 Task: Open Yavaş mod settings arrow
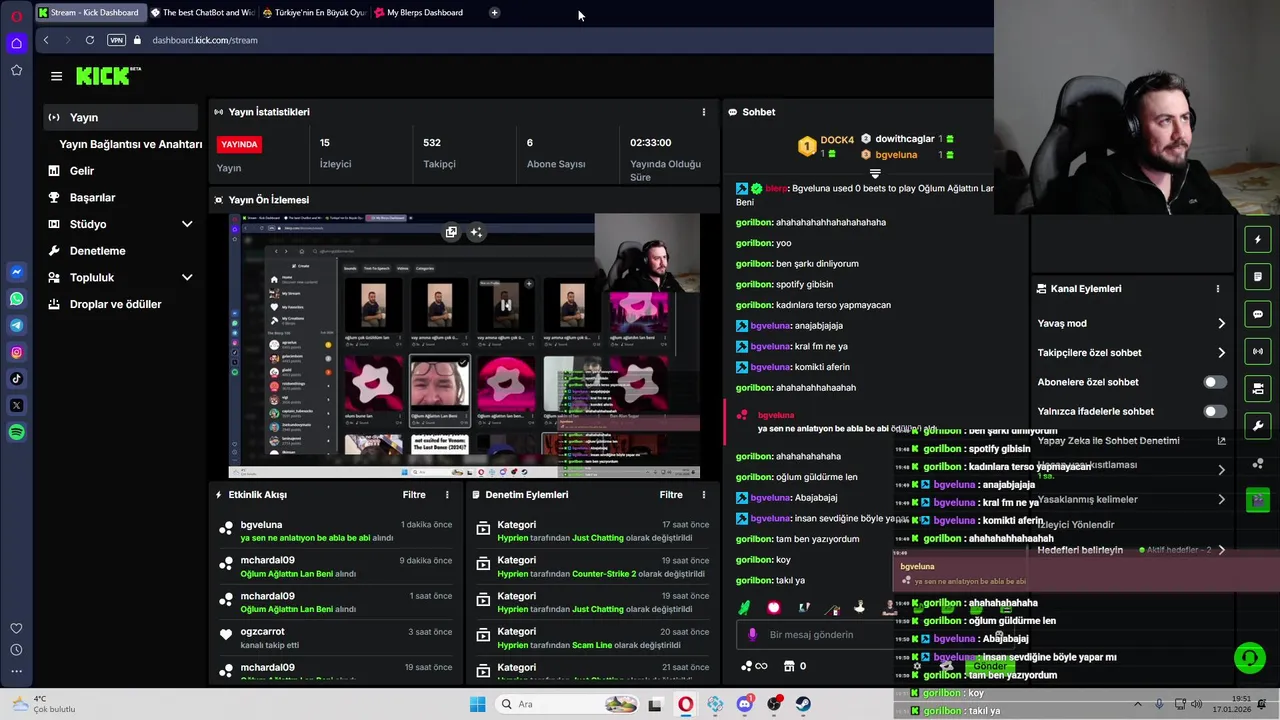(1221, 323)
